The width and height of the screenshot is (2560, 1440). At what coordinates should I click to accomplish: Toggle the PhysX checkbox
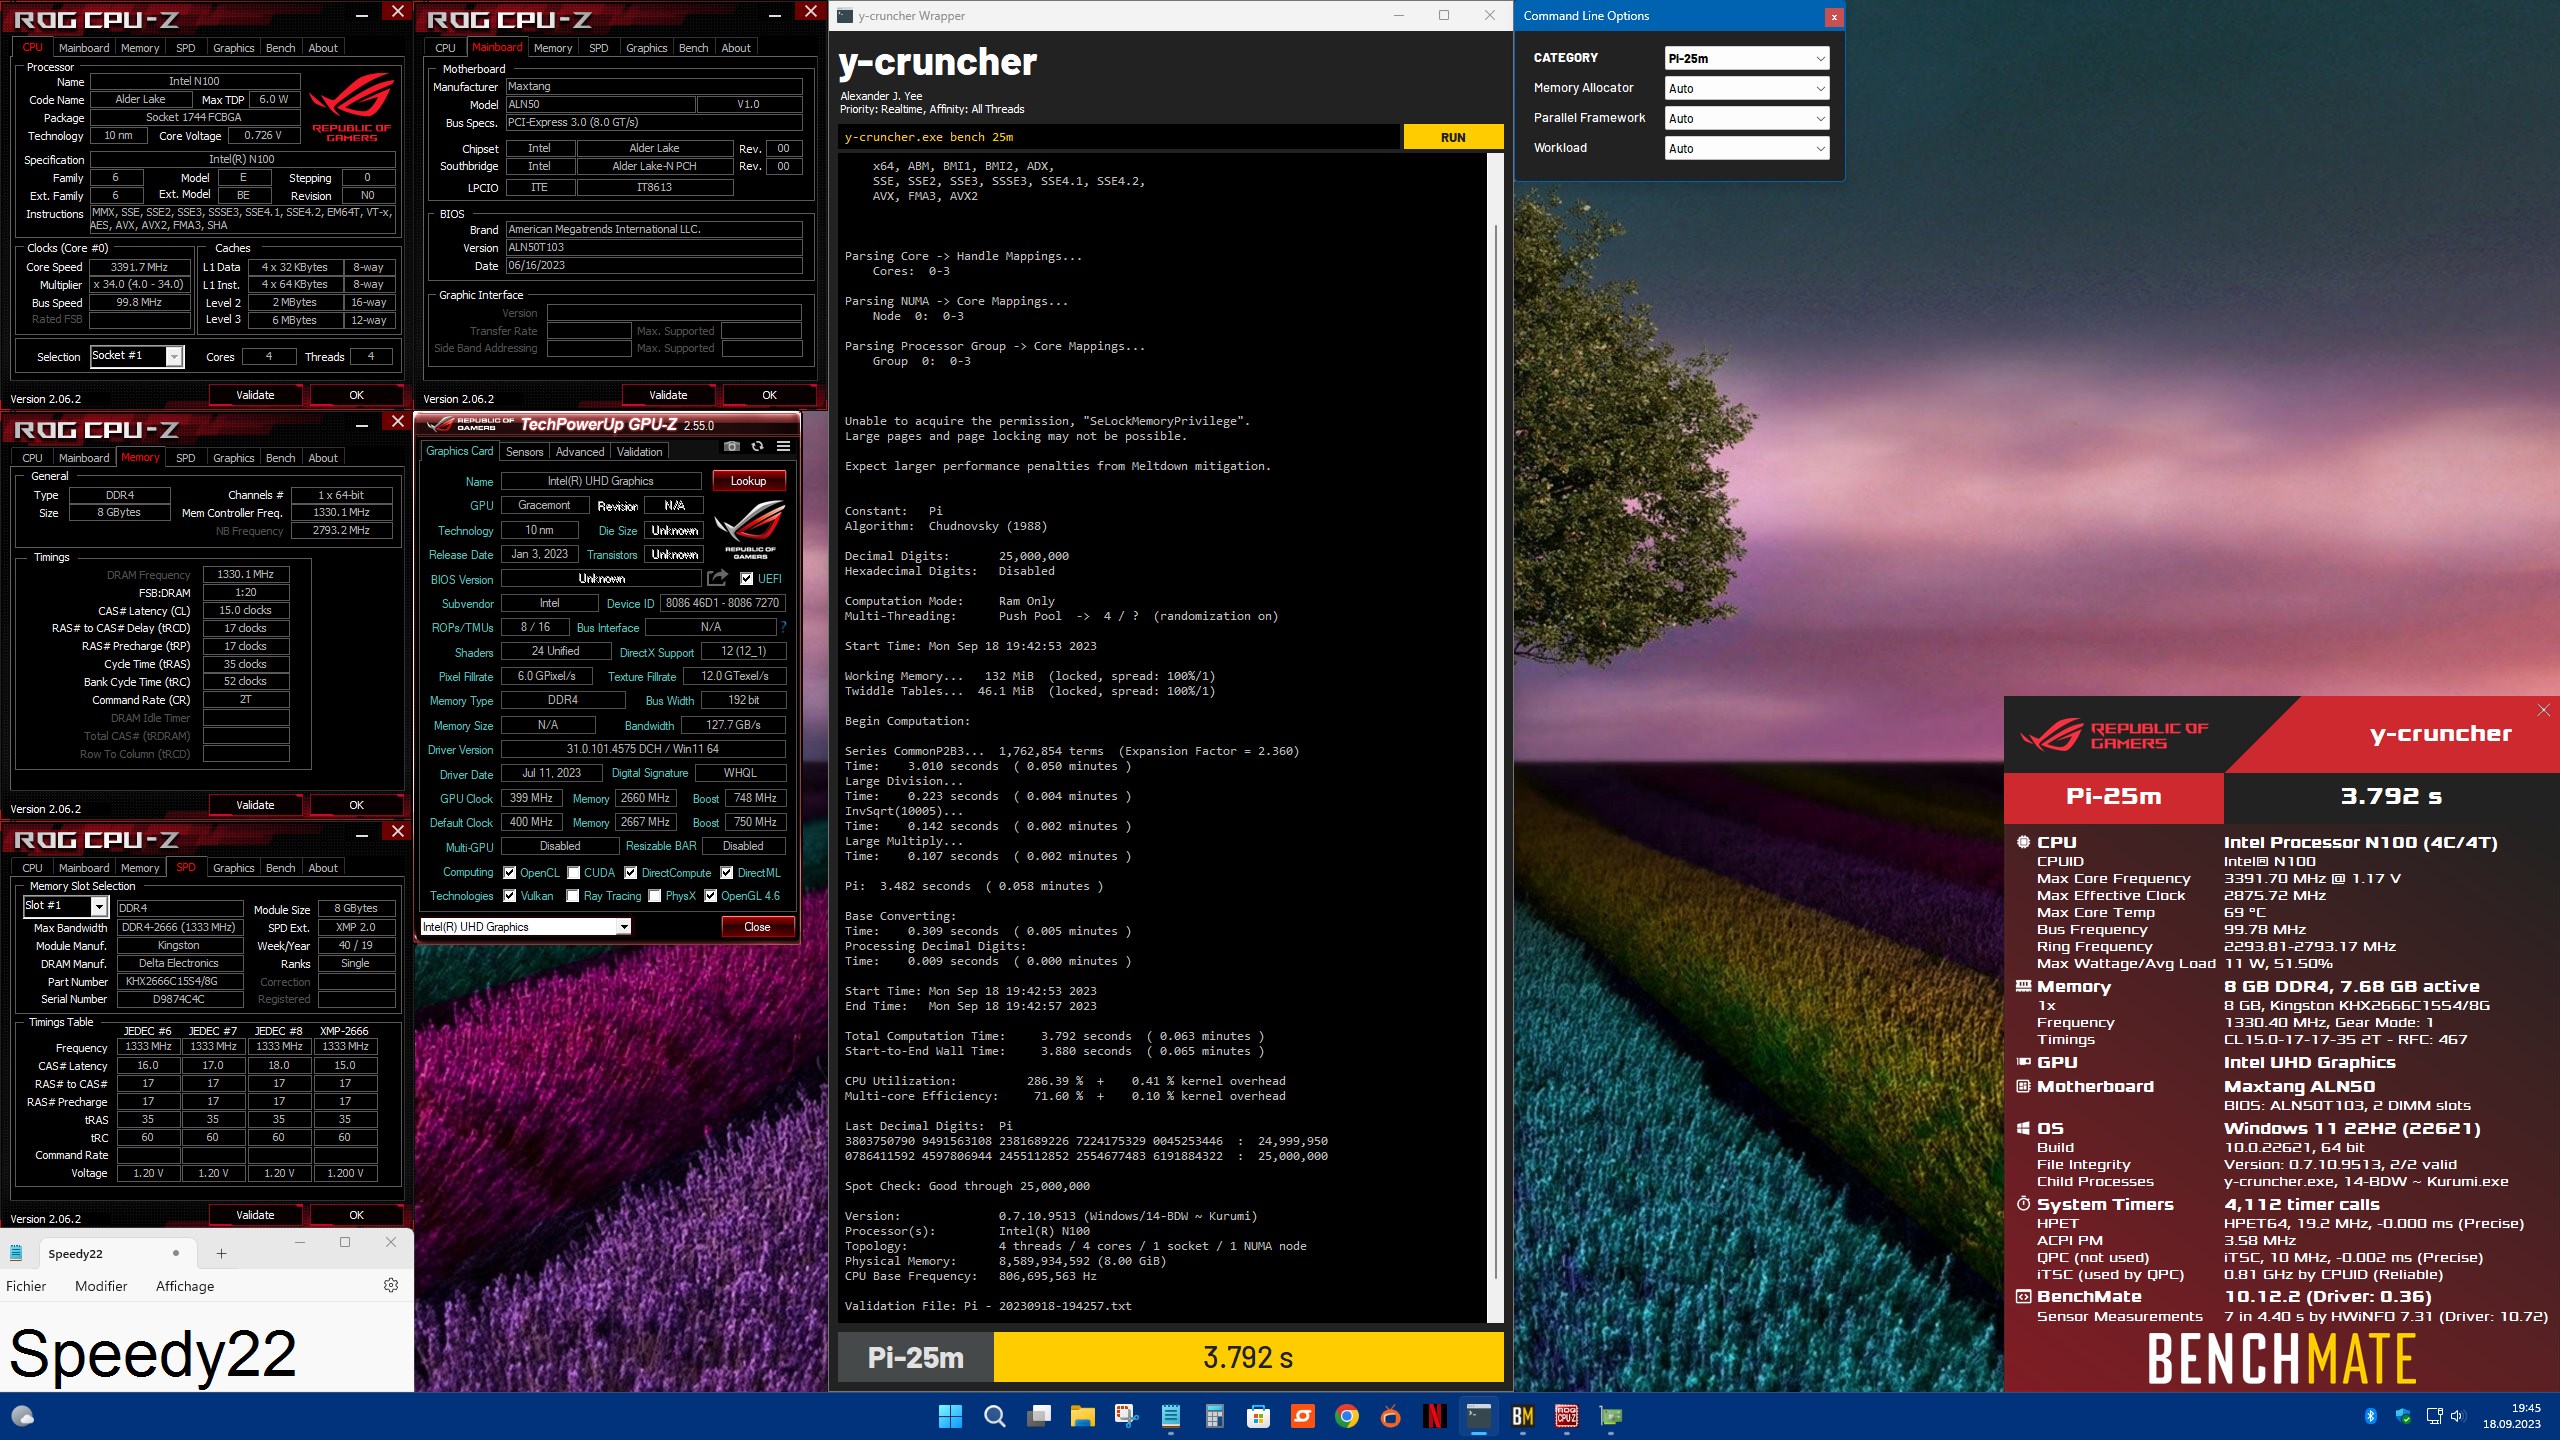(x=655, y=896)
